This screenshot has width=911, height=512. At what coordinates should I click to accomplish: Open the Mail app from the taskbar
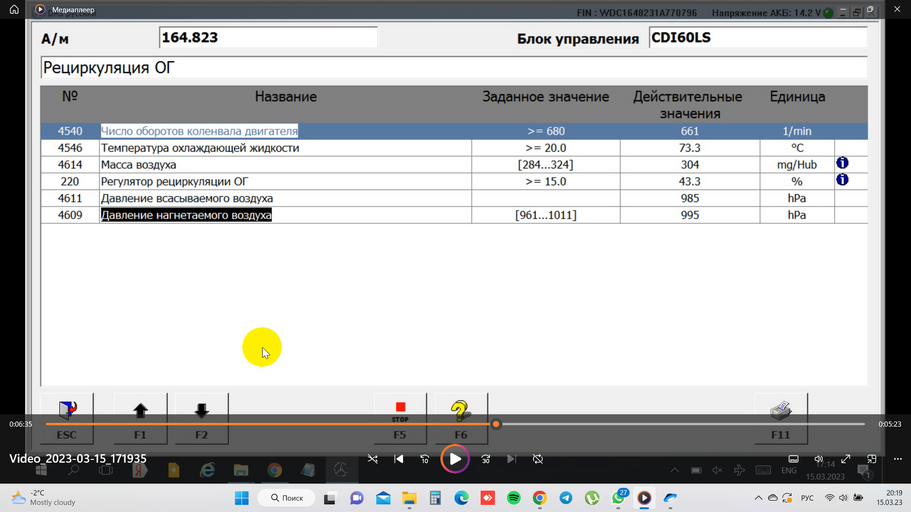click(x=383, y=498)
